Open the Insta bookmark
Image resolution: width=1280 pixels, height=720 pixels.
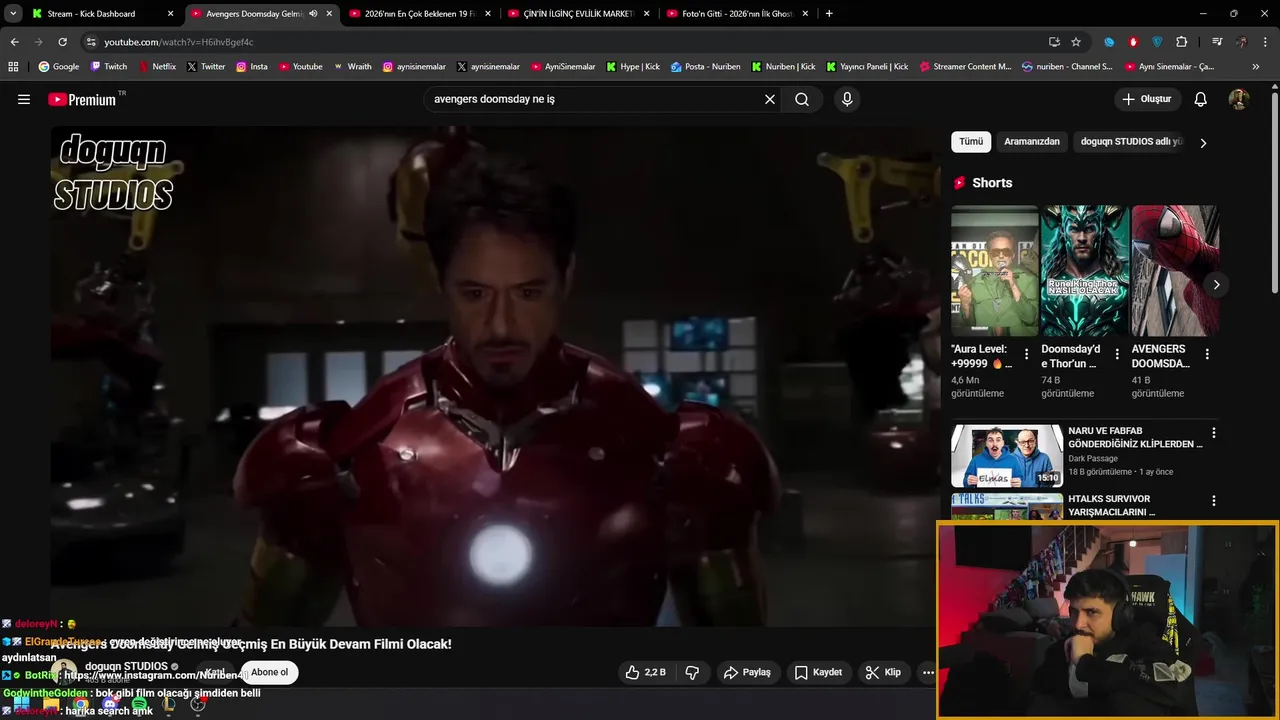point(252,67)
